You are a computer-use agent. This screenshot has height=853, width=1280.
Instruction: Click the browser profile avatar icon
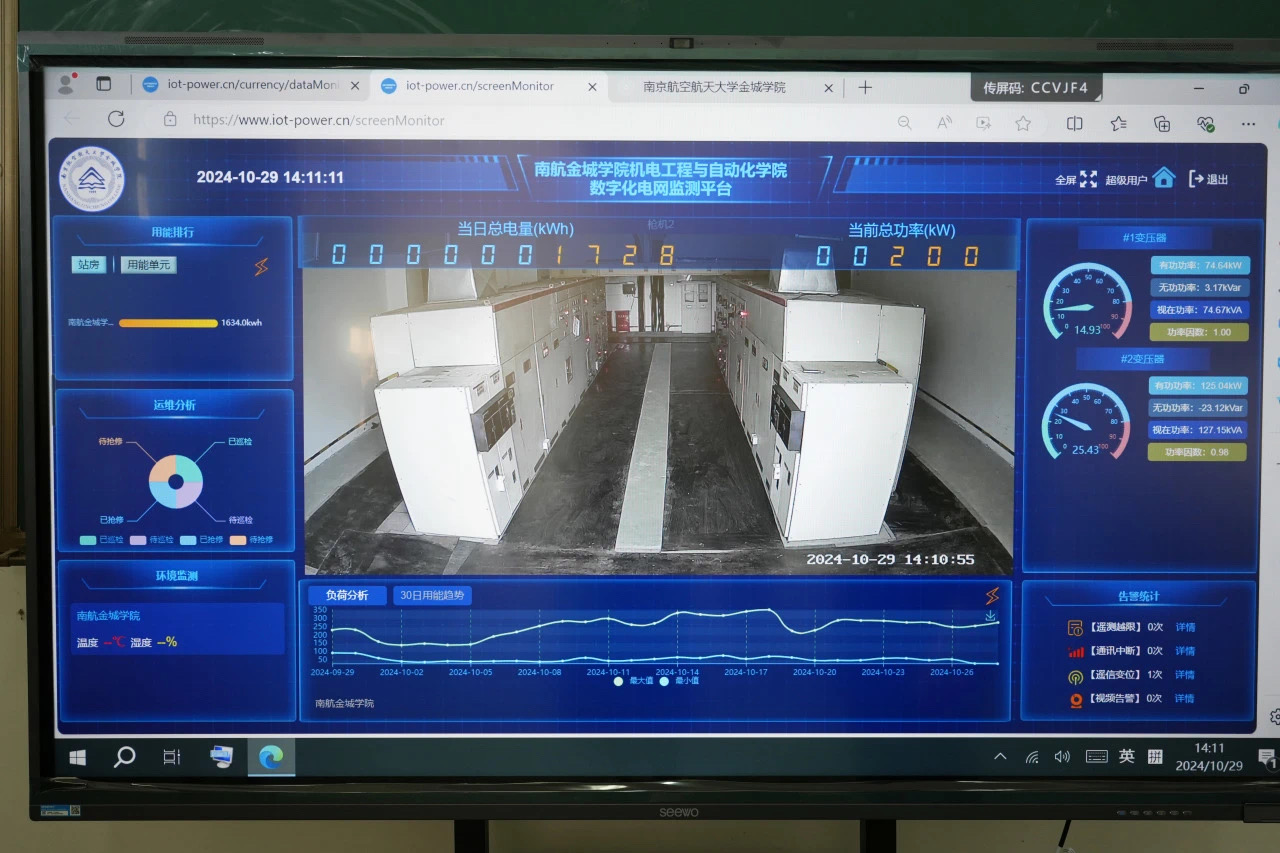click(67, 83)
